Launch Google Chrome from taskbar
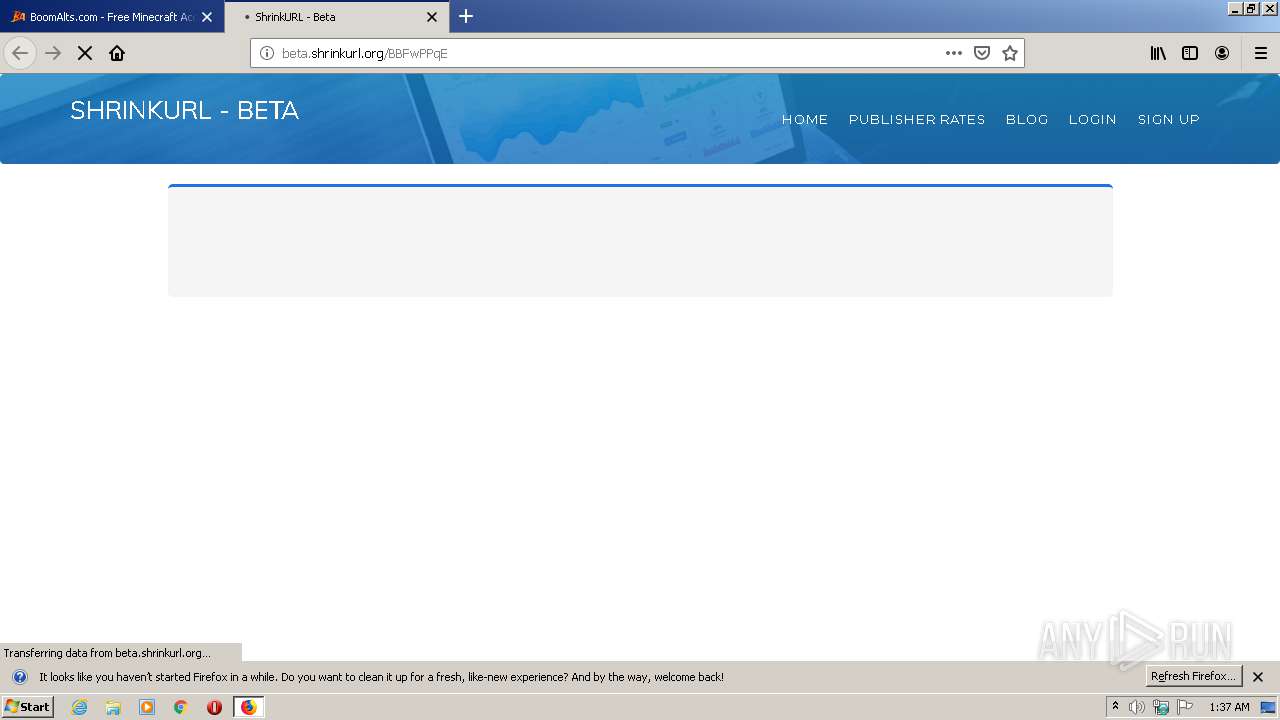The image size is (1280, 720). (x=181, y=707)
